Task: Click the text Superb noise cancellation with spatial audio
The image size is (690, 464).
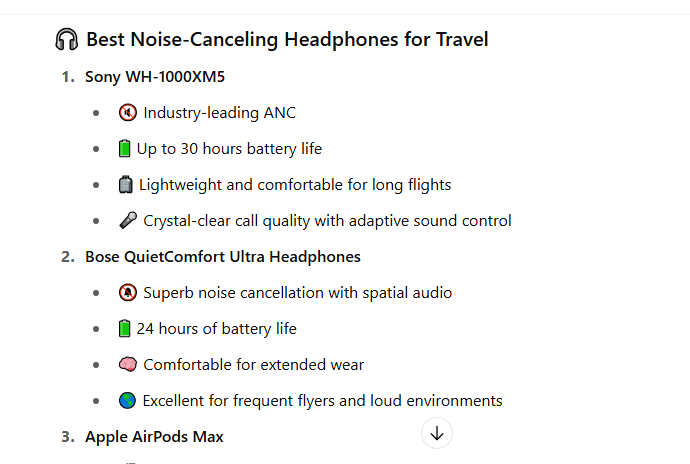Action: [x=297, y=293]
